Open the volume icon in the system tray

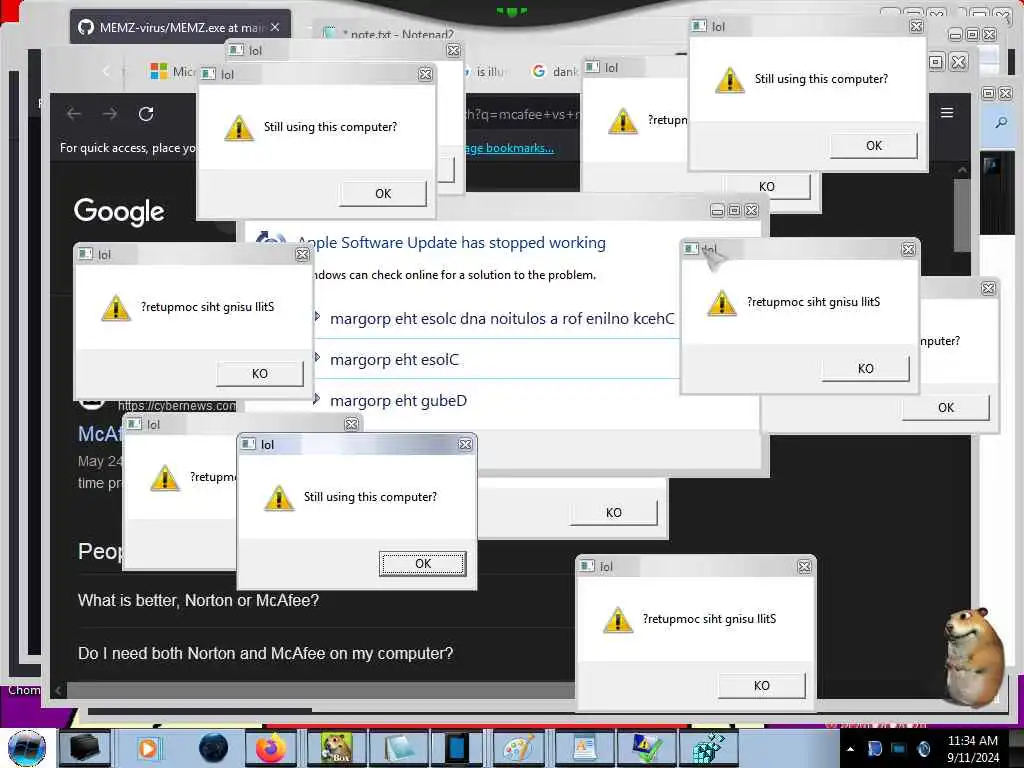(x=923, y=749)
